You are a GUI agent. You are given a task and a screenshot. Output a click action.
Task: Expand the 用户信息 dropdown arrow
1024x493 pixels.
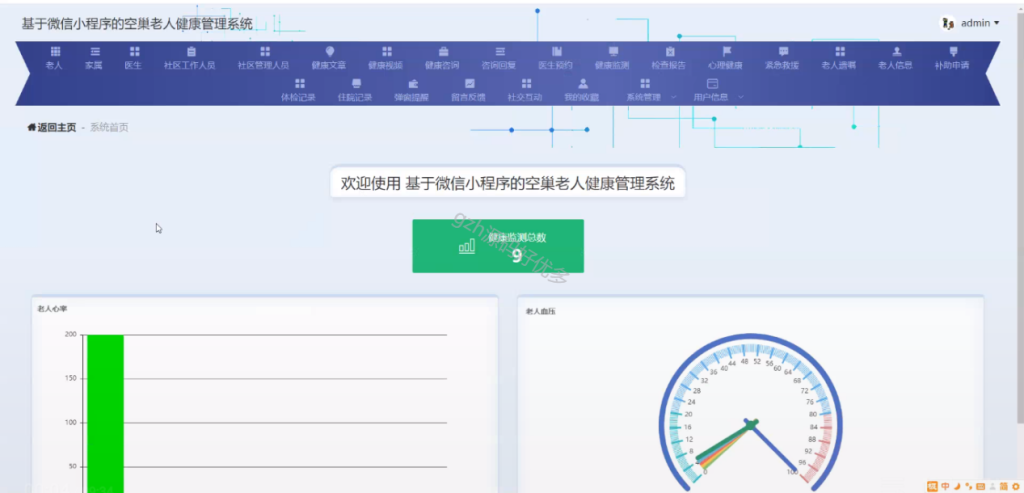tap(741, 97)
